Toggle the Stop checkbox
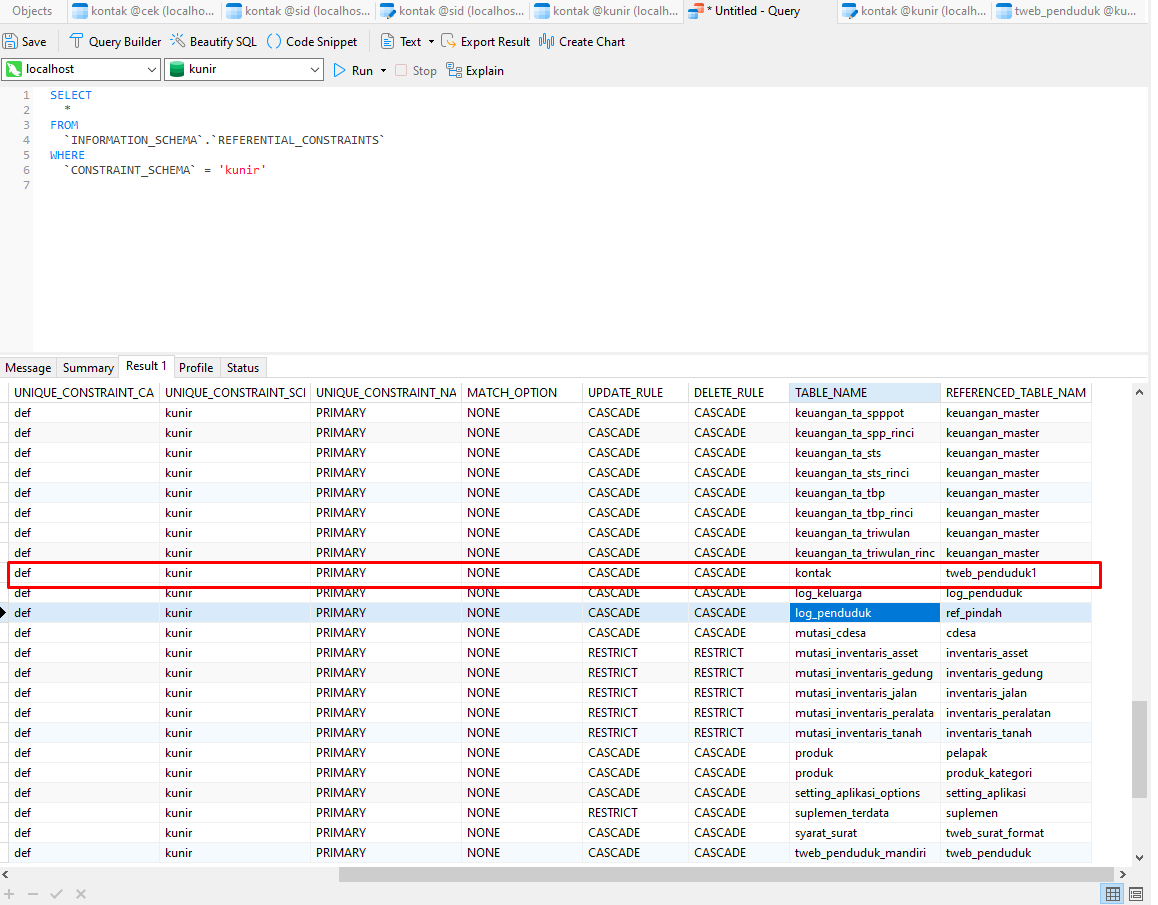This screenshot has width=1158, height=905. tap(399, 70)
